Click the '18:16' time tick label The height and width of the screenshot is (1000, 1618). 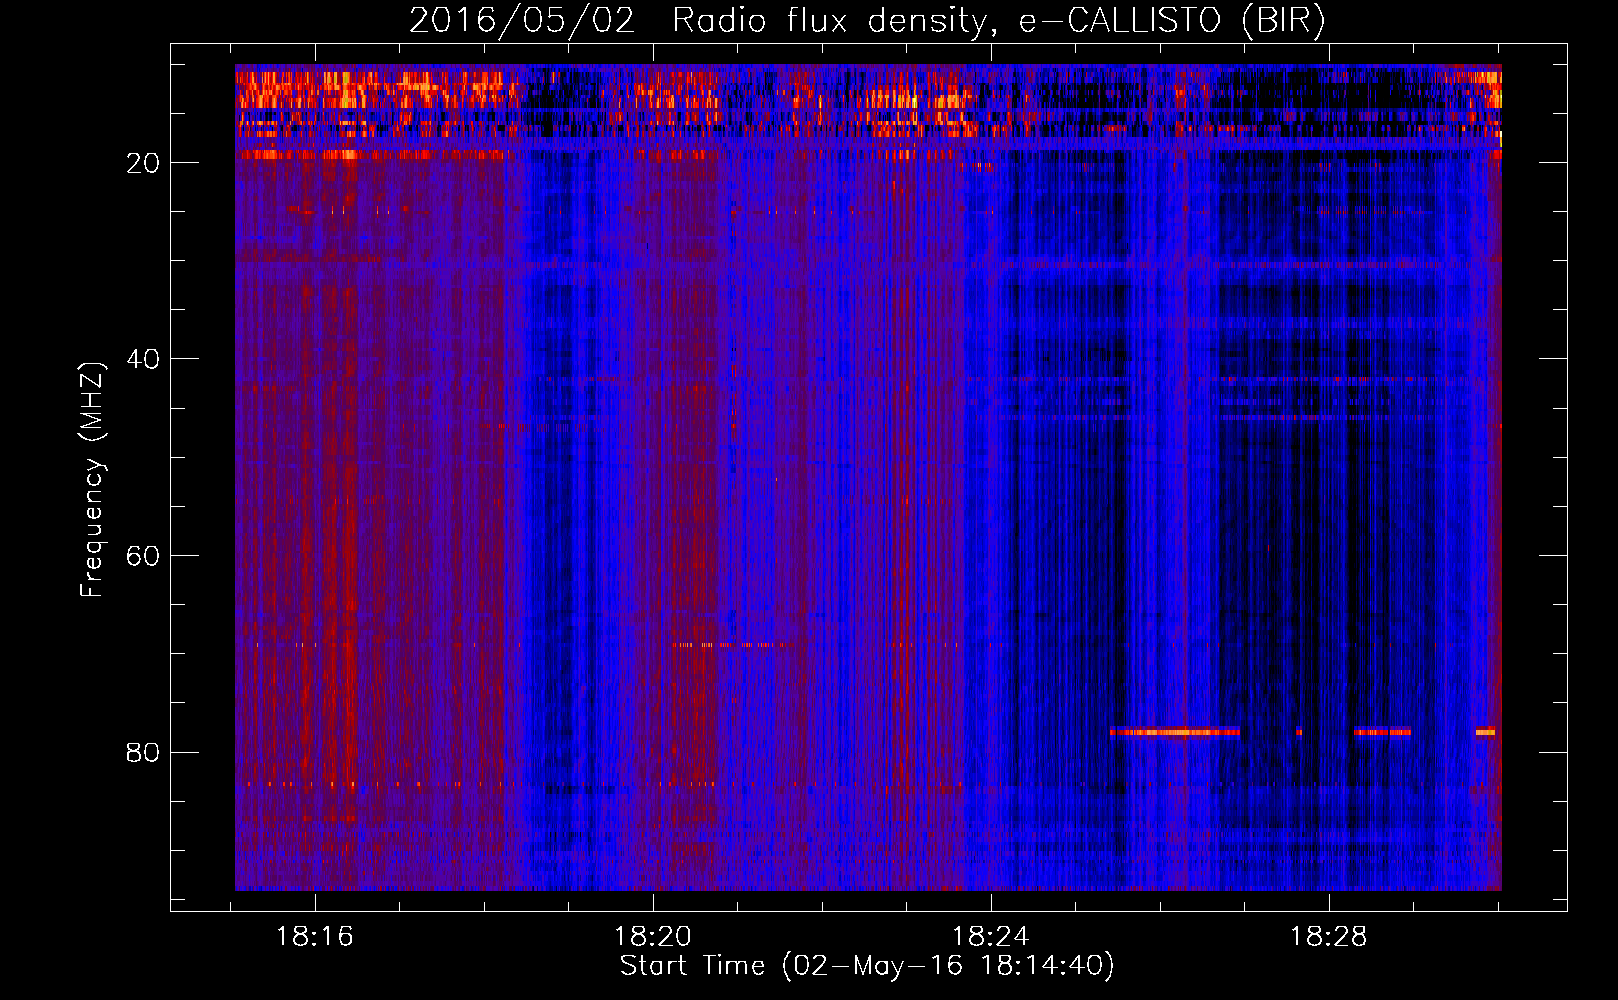tap(315, 937)
